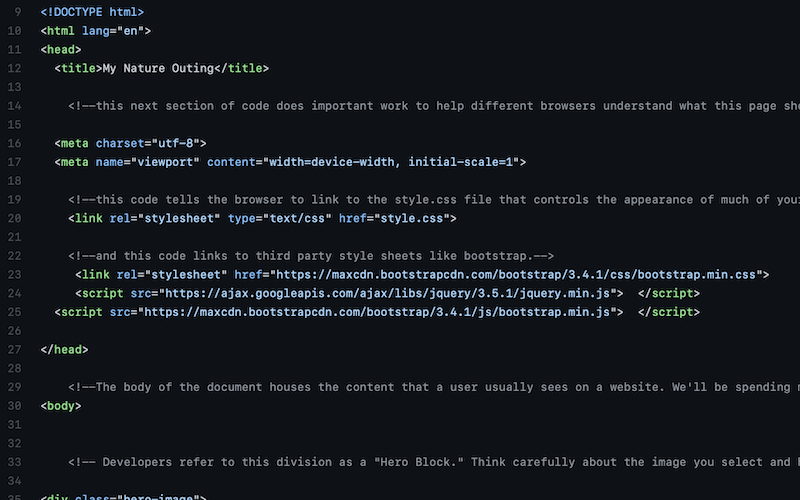Click the bootstrap.min.css URL
The image size is (800, 500).
point(516,274)
